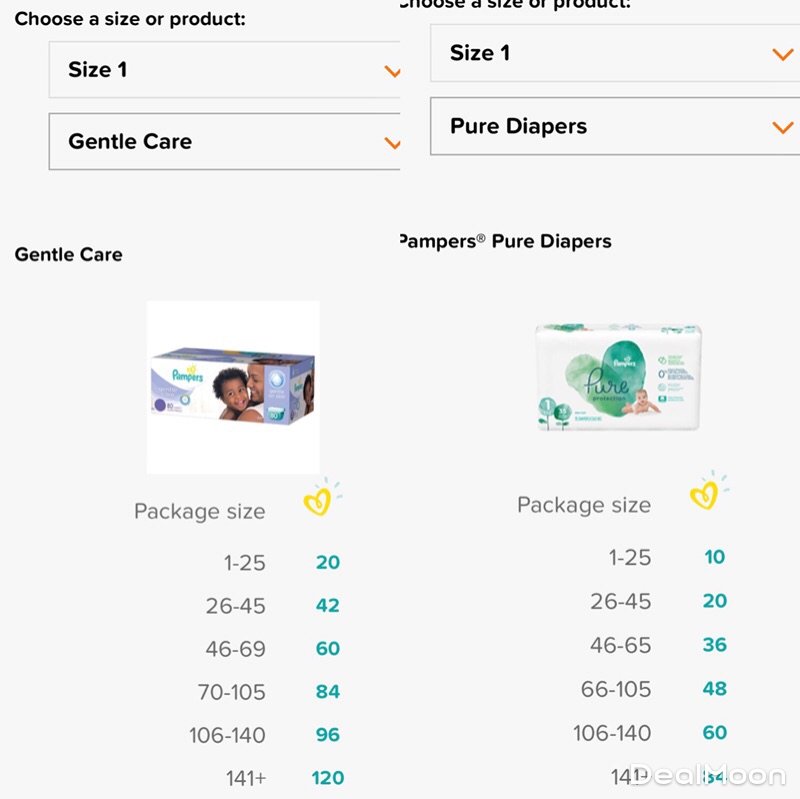This screenshot has width=800, height=799.
Task: Open the right Size 1 dropdown
Action: [612, 54]
